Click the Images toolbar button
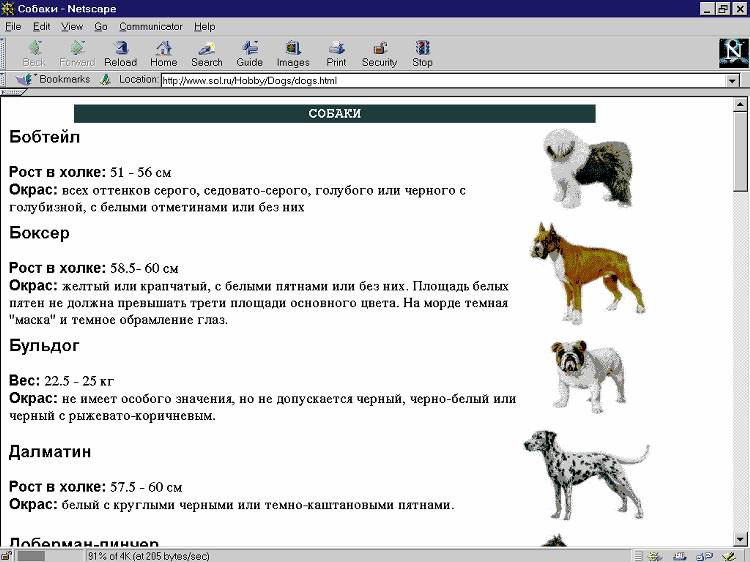 pos(293,54)
